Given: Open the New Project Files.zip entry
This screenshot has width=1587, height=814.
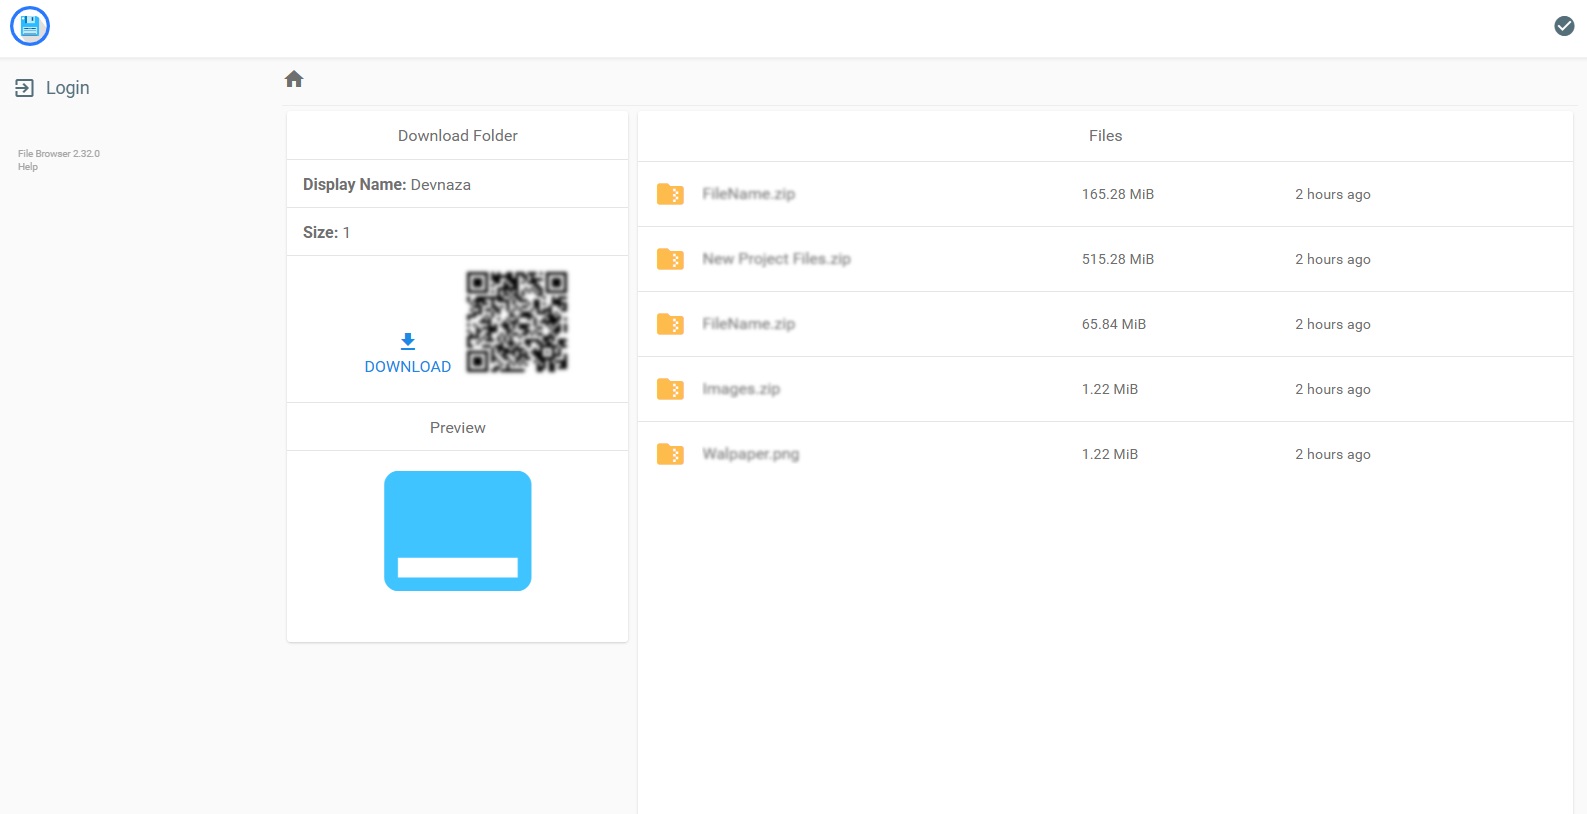Looking at the screenshot, I should (776, 259).
